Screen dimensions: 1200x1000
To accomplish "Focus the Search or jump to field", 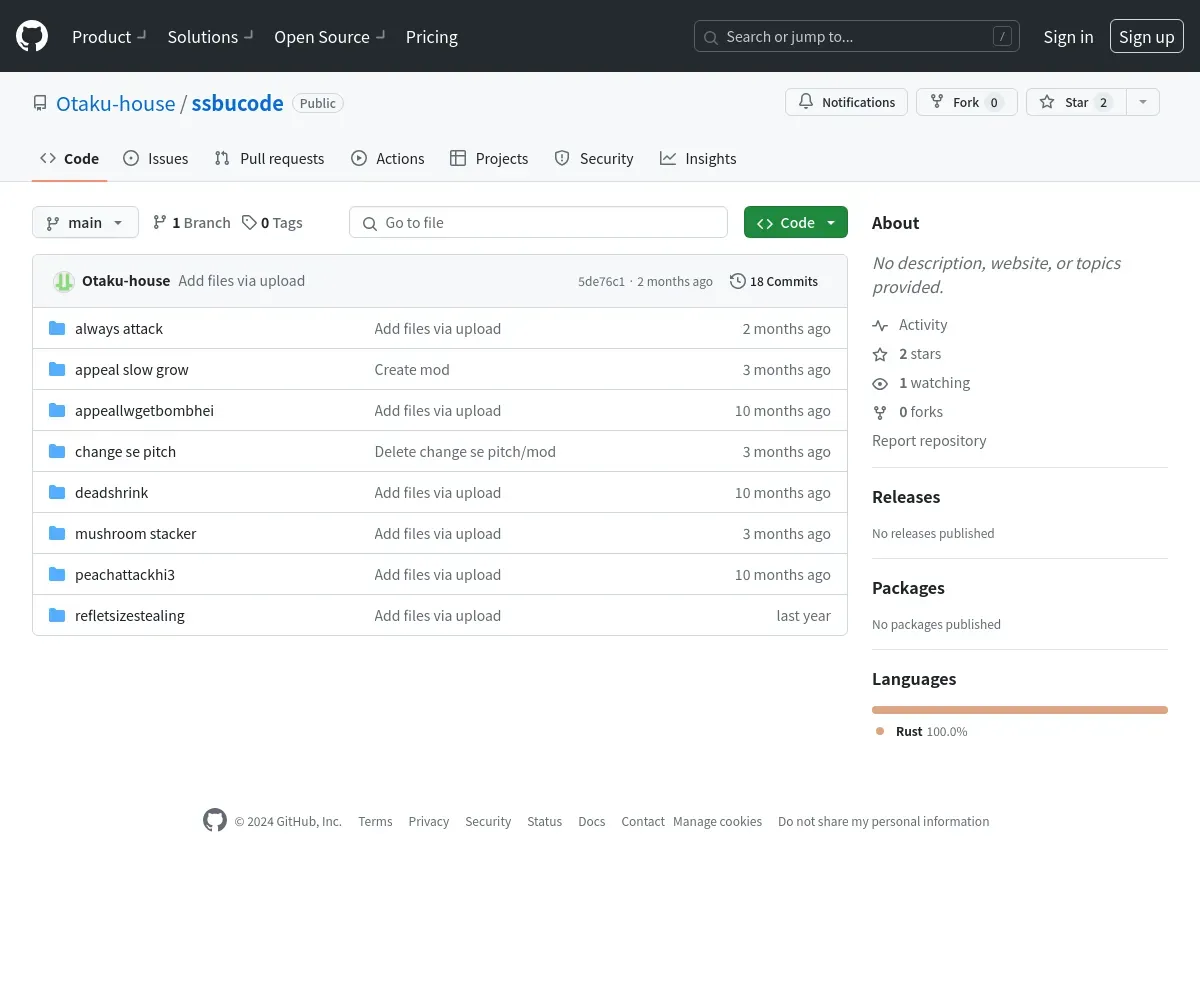I will click(857, 37).
